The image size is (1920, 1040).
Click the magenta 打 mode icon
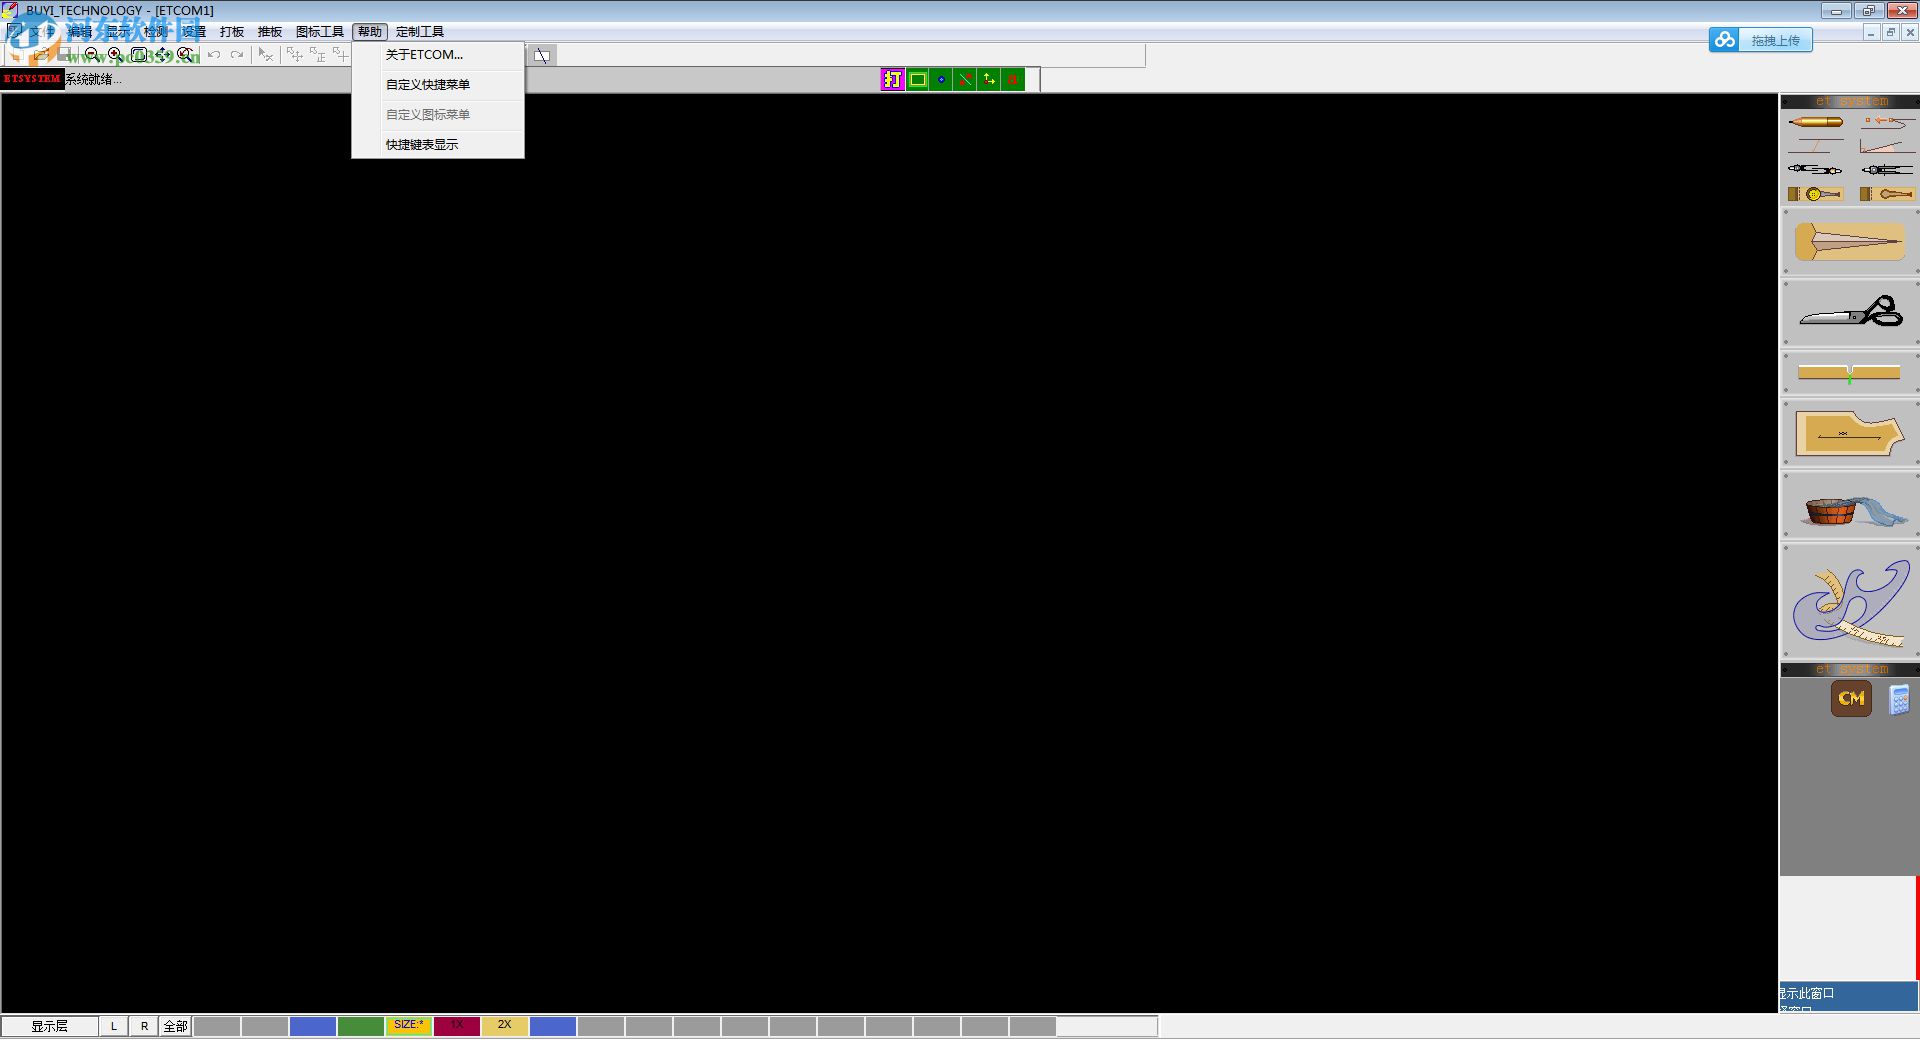(893, 79)
